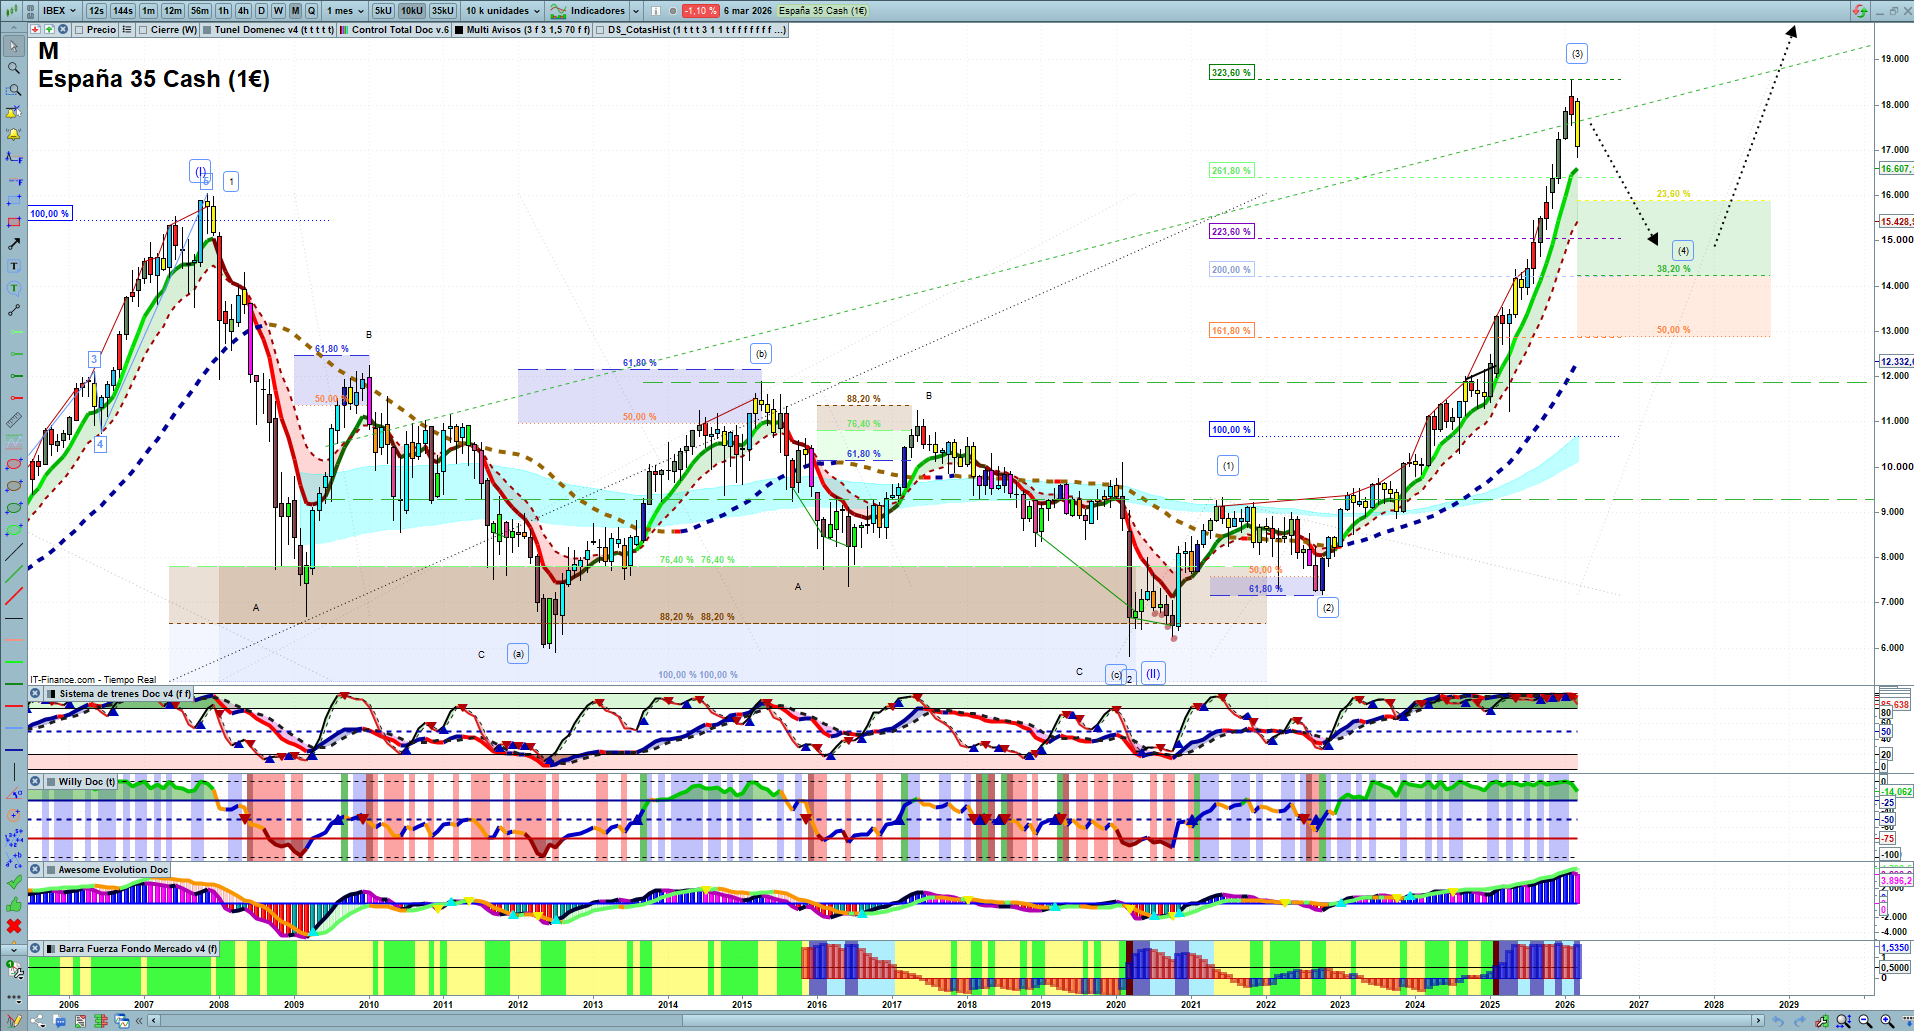Image resolution: width=1914 pixels, height=1031 pixels.
Task: Open the '1 mes' timeframe dropdown
Action: point(345,11)
